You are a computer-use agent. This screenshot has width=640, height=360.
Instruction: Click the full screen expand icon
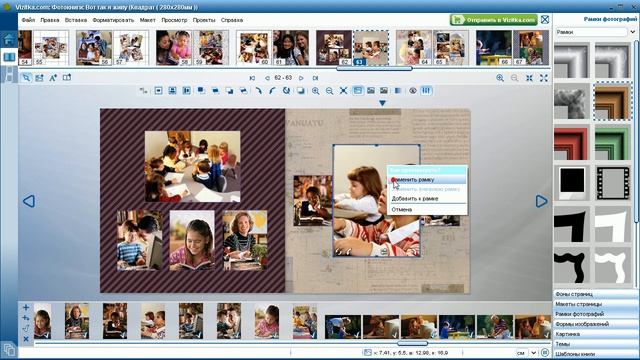click(x=544, y=78)
